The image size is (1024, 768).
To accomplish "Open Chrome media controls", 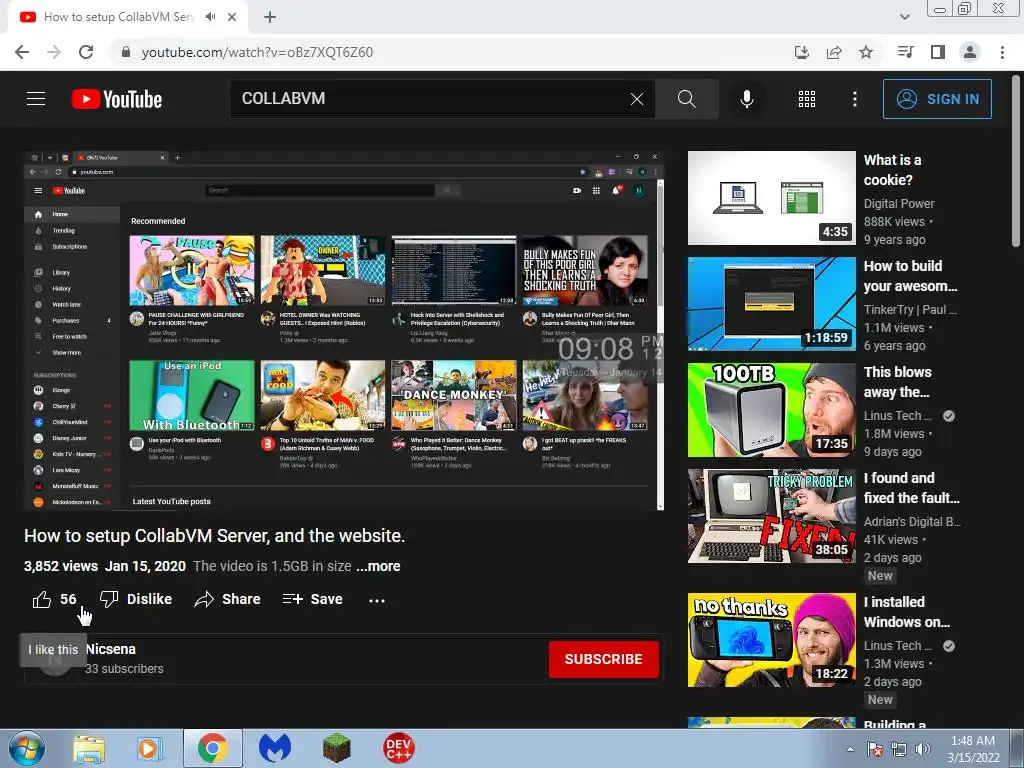I will pos(906,52).
